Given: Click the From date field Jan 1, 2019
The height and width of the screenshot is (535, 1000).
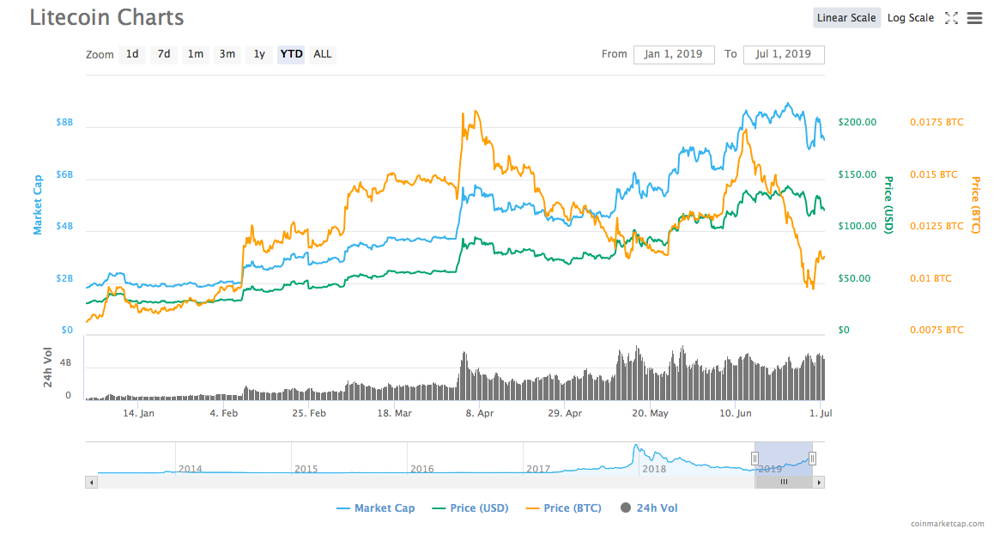Looking at the screenshot, I should point(673,54).
